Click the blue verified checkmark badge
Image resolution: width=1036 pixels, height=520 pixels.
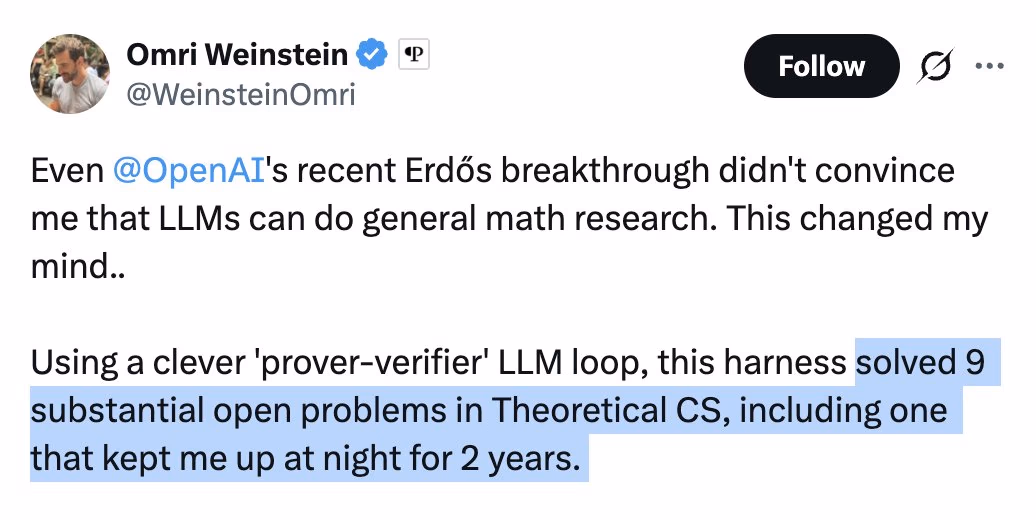(x=372, y=54)
